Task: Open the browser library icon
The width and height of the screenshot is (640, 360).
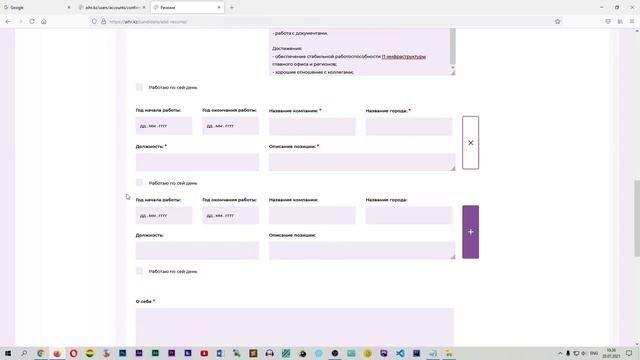Action: (x=620, y=21)
